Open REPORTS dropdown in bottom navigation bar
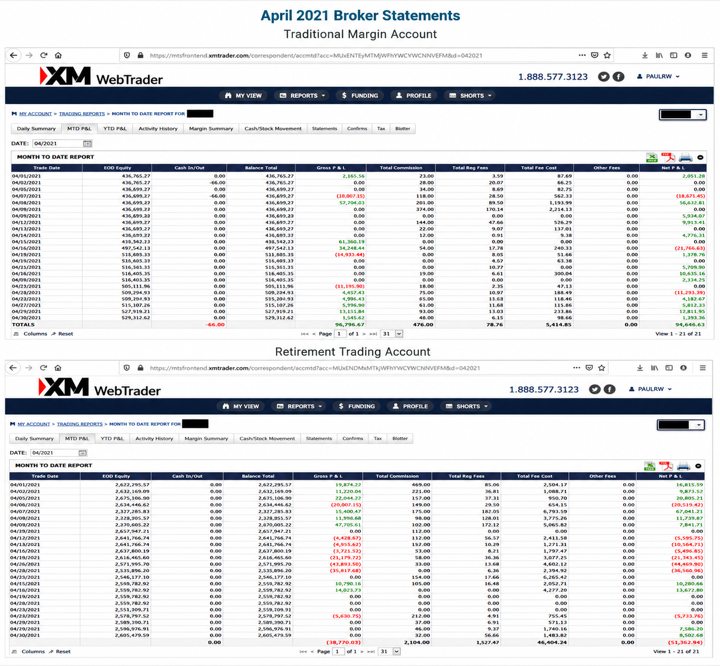The width and height of the screenshot is (720, 666). tap(298, 406)
